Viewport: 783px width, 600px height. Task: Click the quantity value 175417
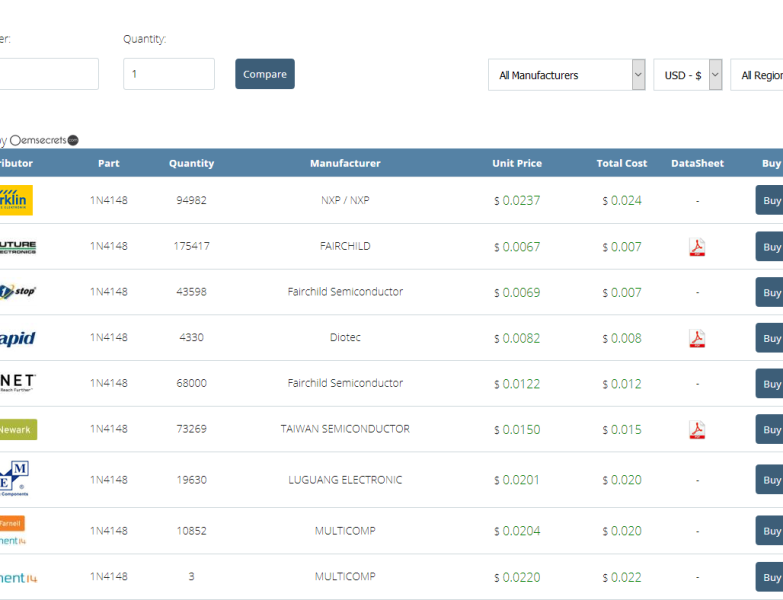pos(191,246)
